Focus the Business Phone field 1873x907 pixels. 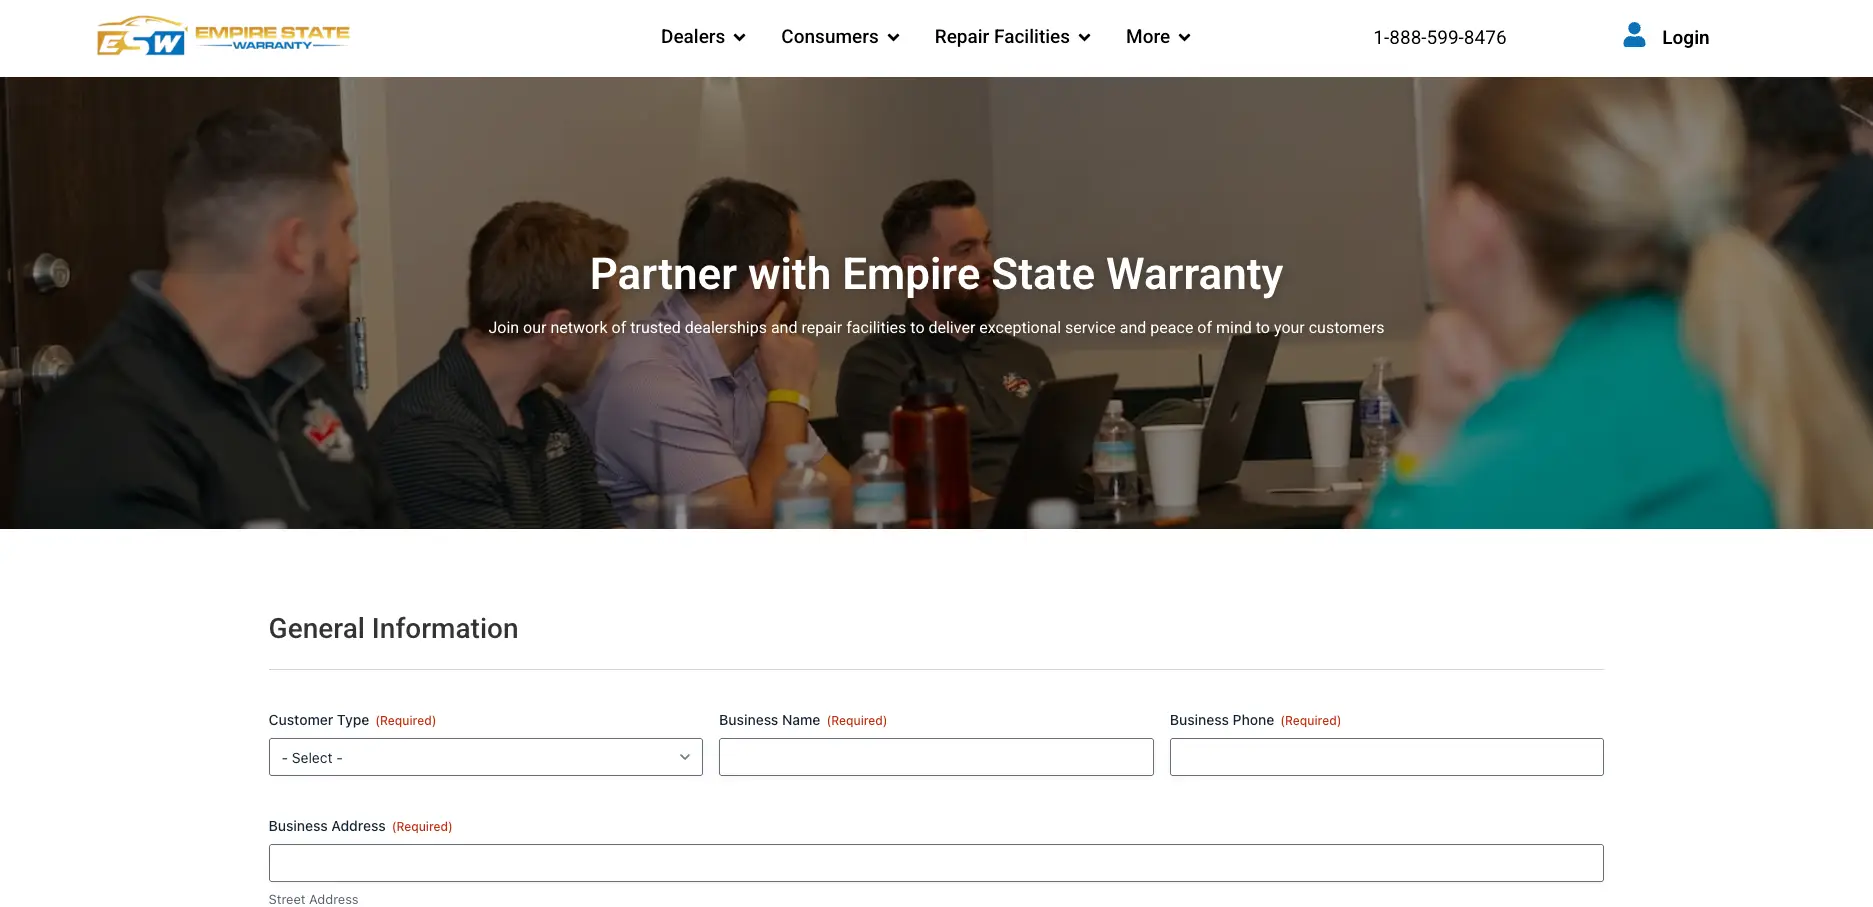(x=1386, y=757)
